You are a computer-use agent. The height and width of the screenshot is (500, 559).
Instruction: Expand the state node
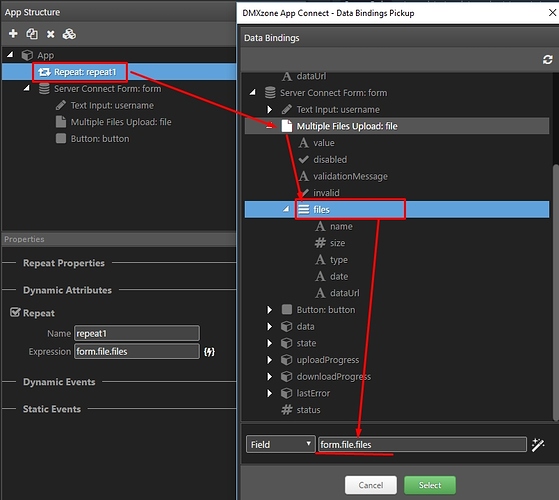click(x=270, y=343)
